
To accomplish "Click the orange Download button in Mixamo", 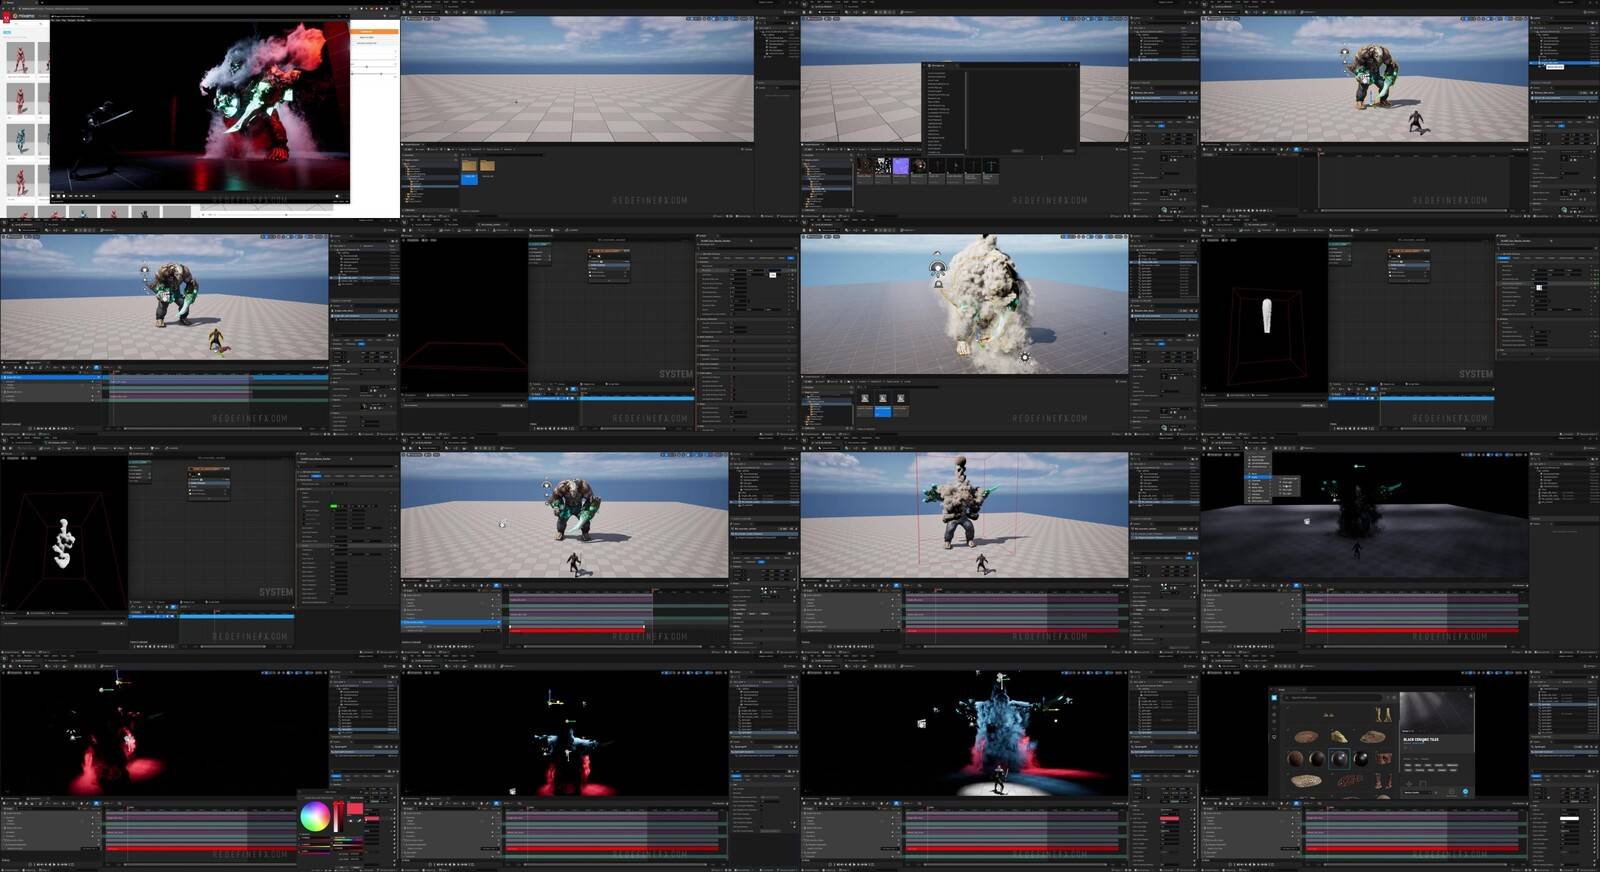I will [x=374, y=31].
